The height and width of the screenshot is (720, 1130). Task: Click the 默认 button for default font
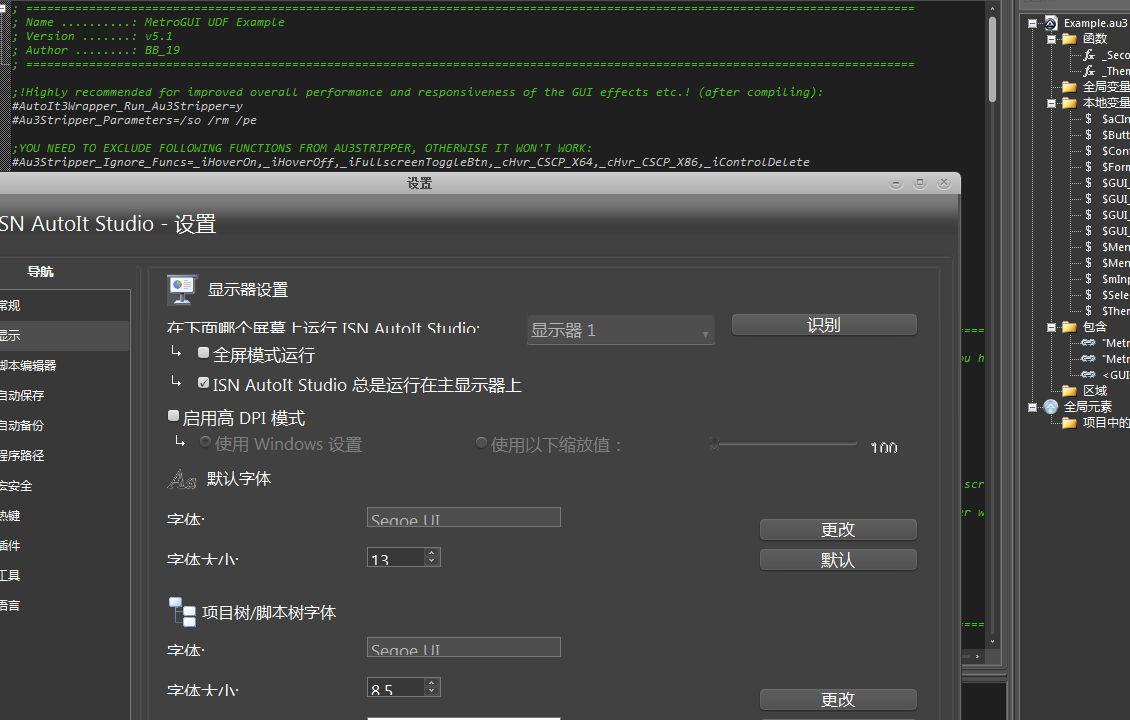[x=837, y=560]
